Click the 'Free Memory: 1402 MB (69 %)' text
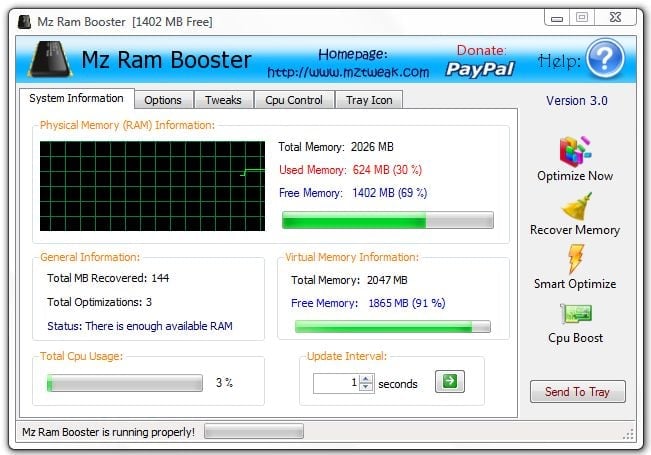The image size is (651, 455). [x=353, y=193]
